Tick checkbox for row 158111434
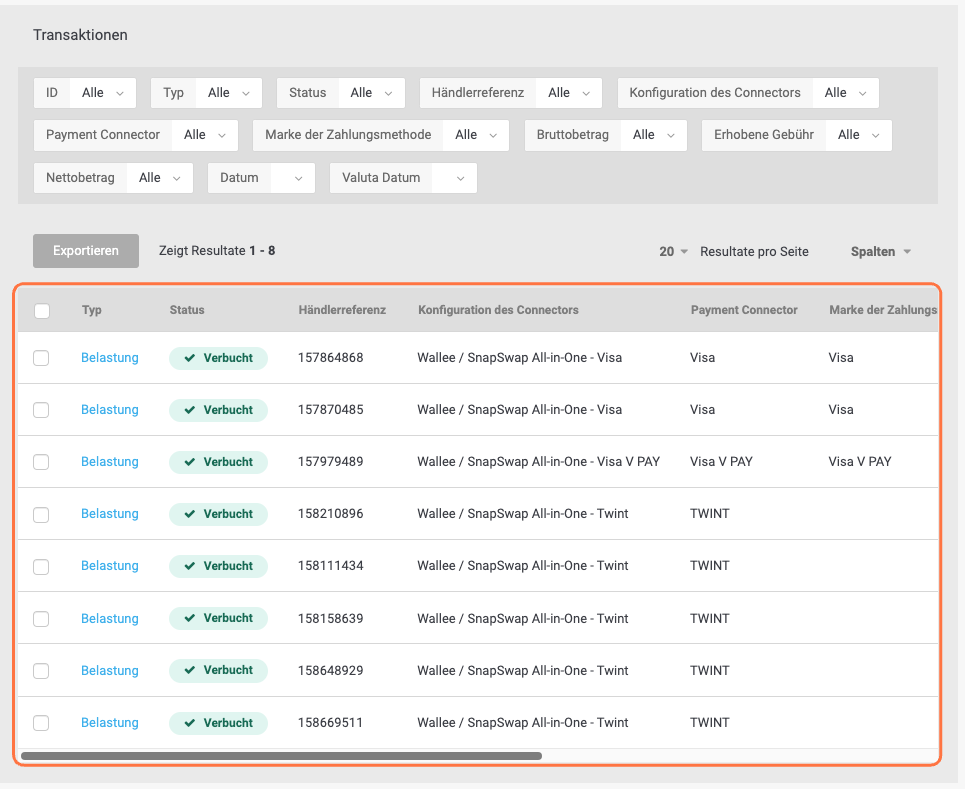965x789 pixels. (x=41, y=567)
